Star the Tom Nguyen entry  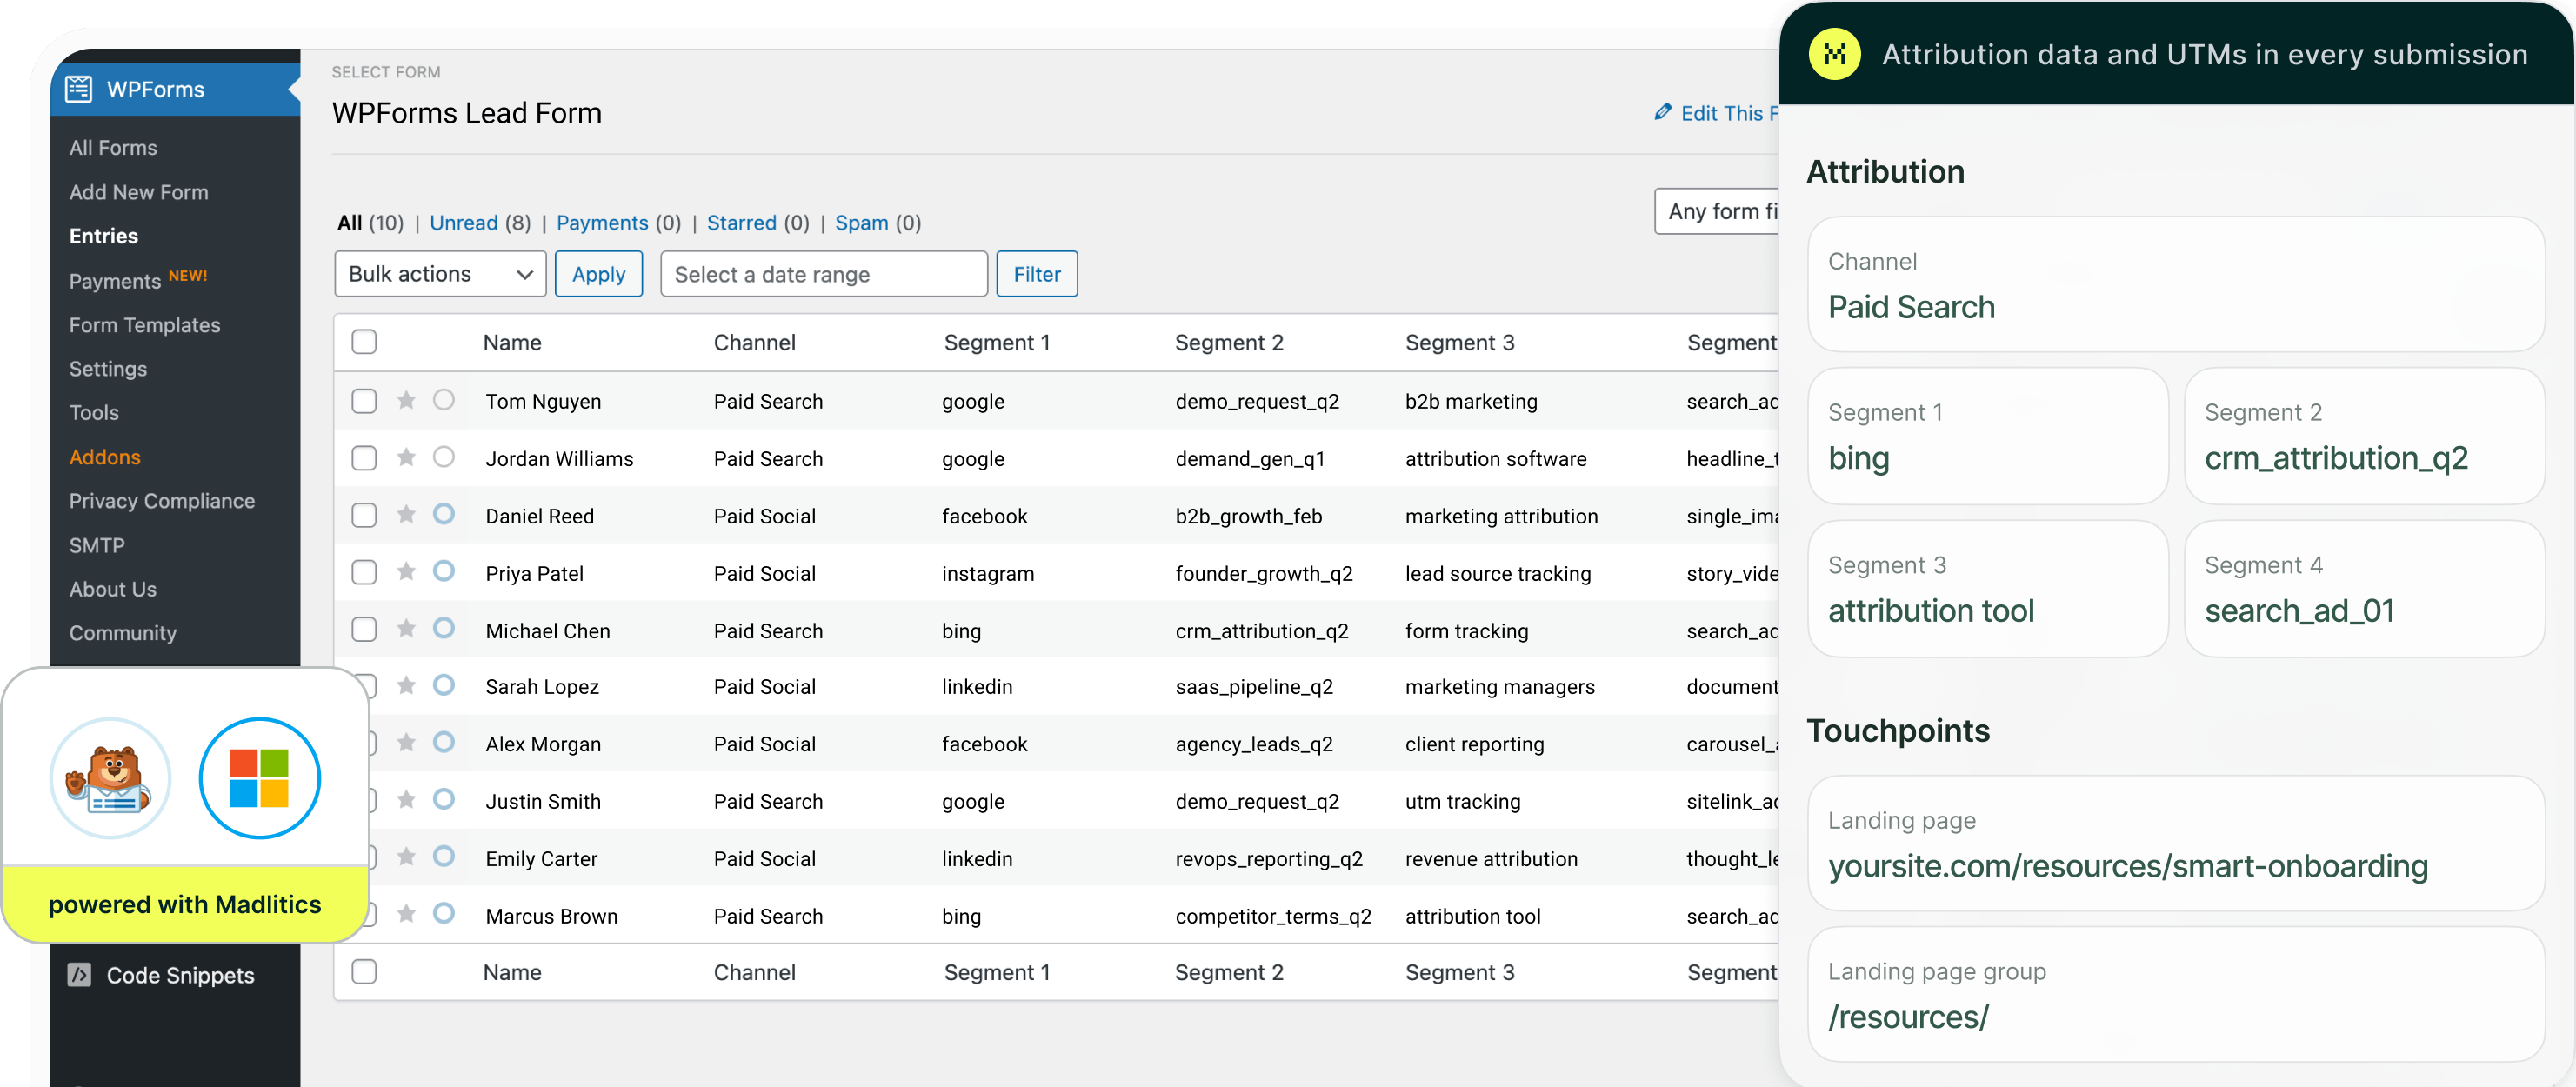point(406,401)
